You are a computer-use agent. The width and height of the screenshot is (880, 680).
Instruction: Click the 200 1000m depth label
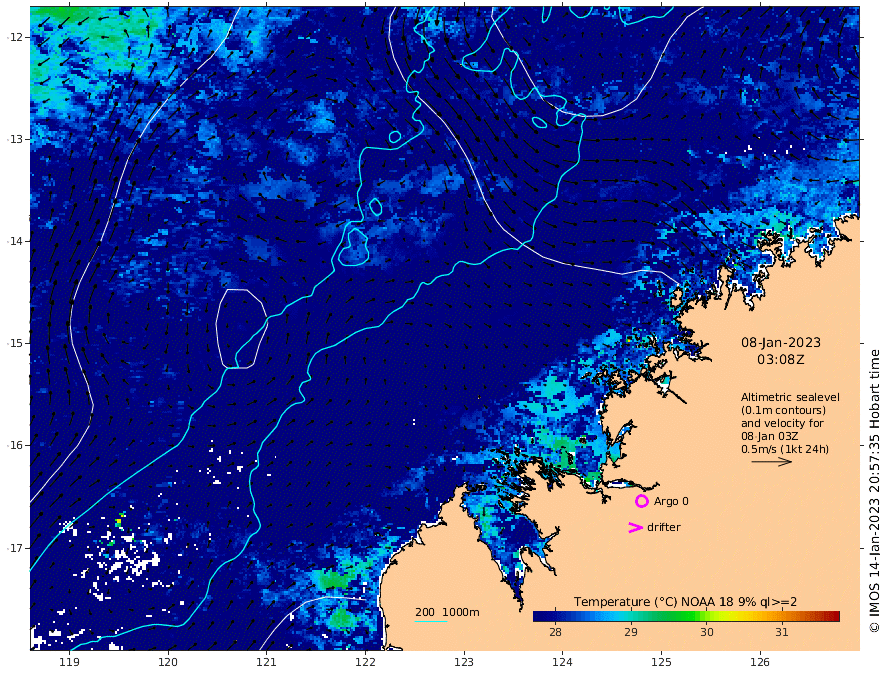pyautogui.click(x=447, y=612)
